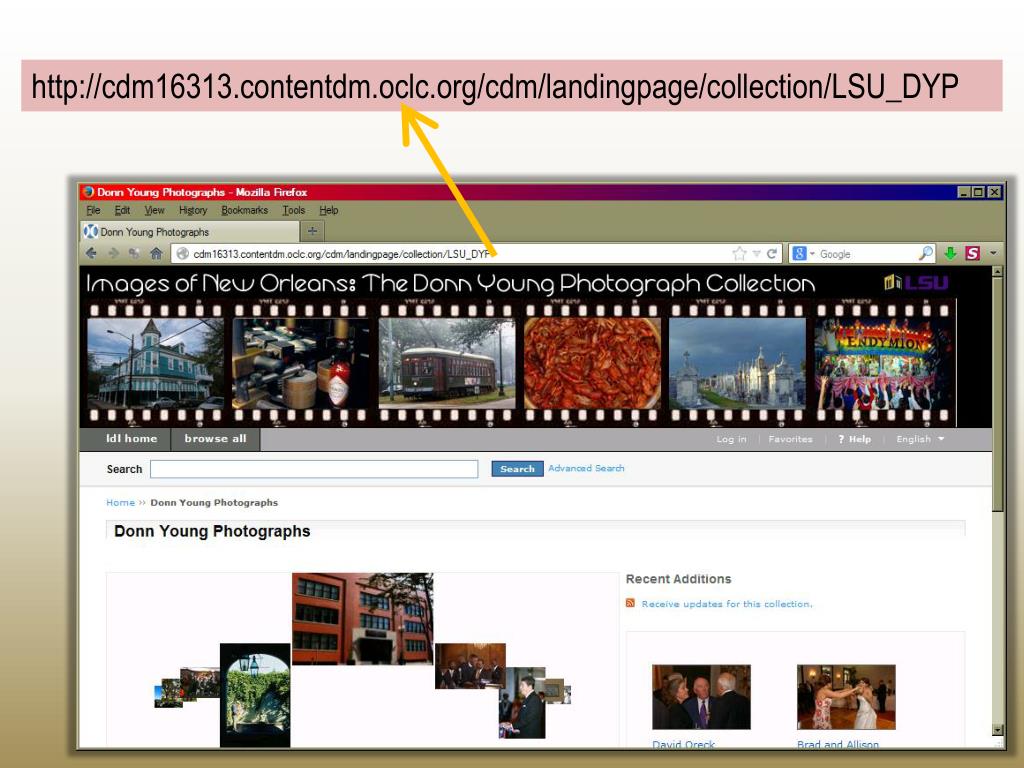This screenshot has height=768, width=1024.
Task: Open the English language dropdown
Action: (920, 439)
